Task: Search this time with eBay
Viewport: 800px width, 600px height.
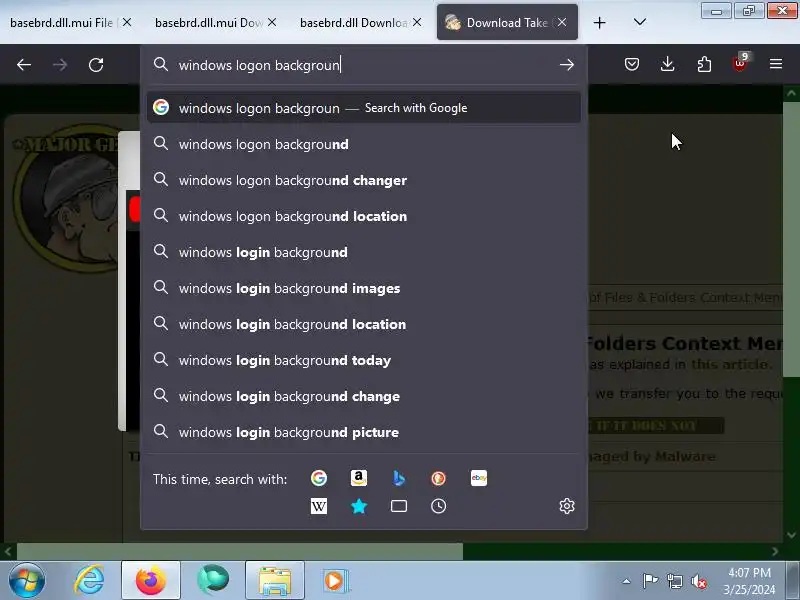Action: point(479,478)
